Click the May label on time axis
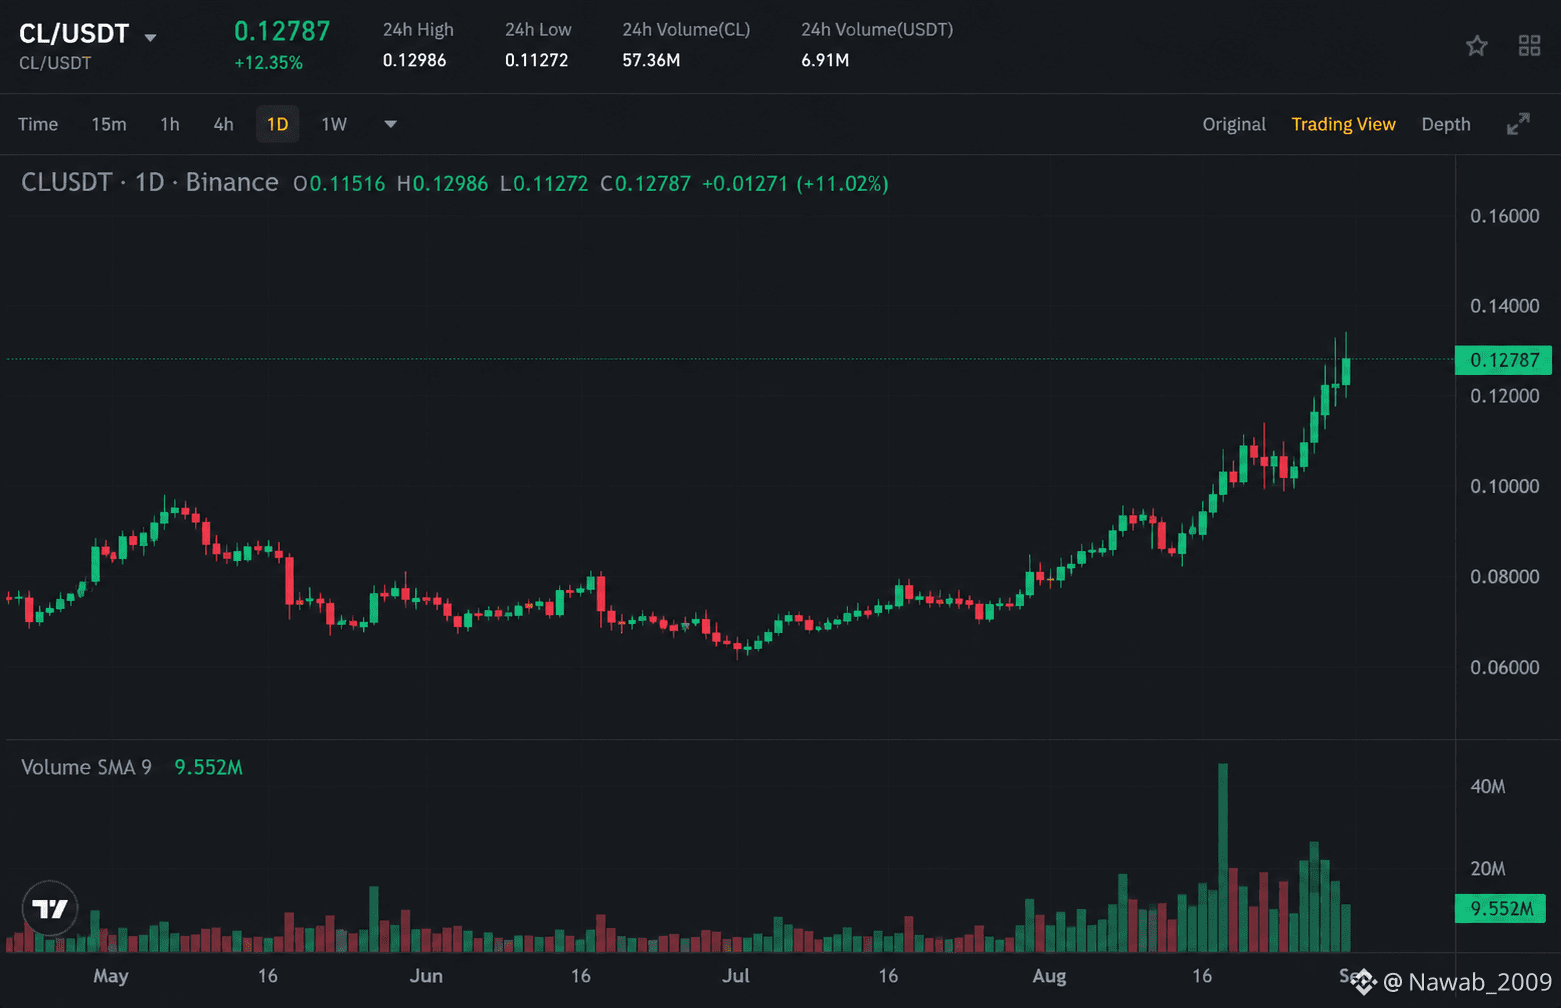The image size is (1561, 1008). [111, 976]
